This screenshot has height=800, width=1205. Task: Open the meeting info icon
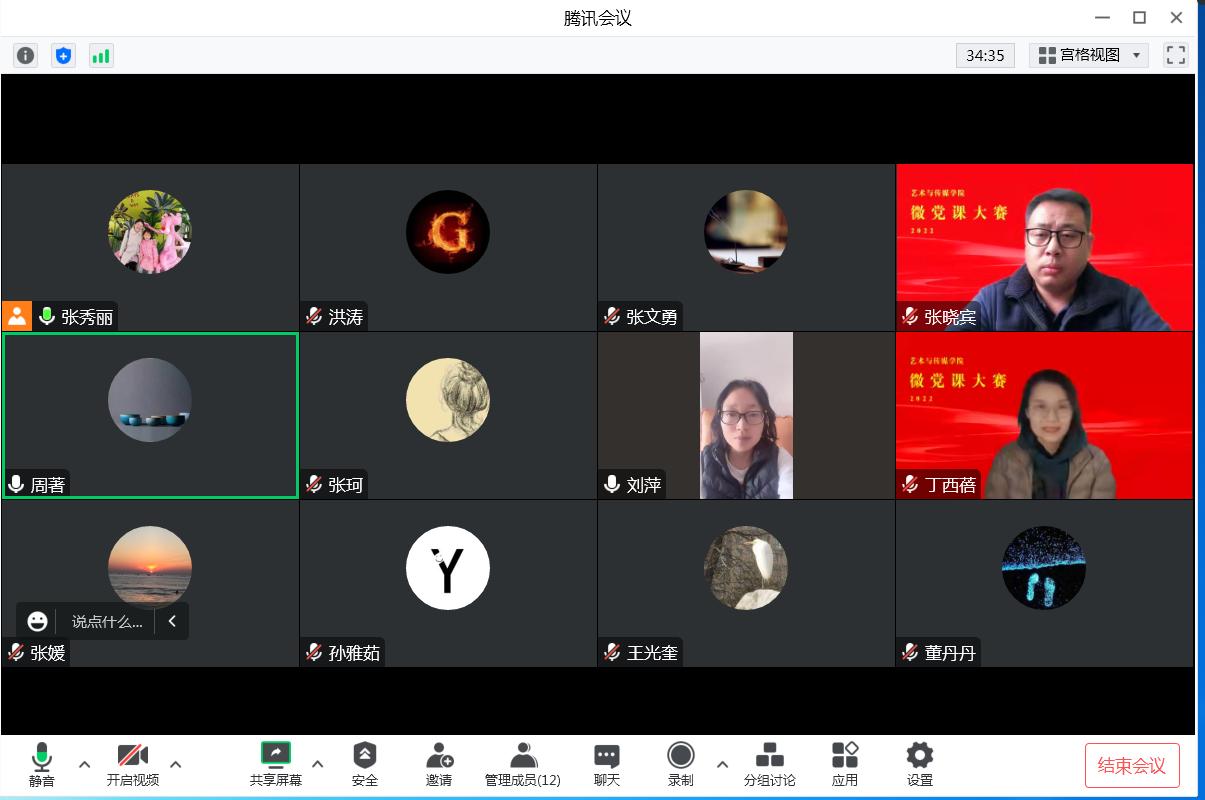coord(26,56)
